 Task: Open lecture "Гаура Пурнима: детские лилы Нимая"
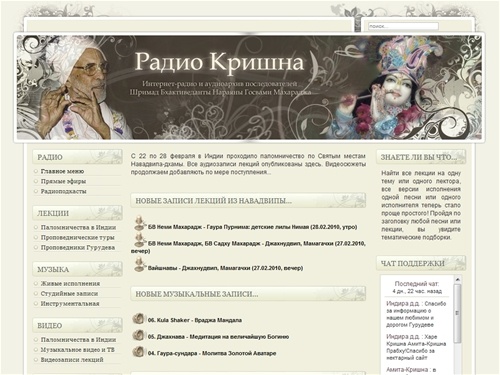252,227
